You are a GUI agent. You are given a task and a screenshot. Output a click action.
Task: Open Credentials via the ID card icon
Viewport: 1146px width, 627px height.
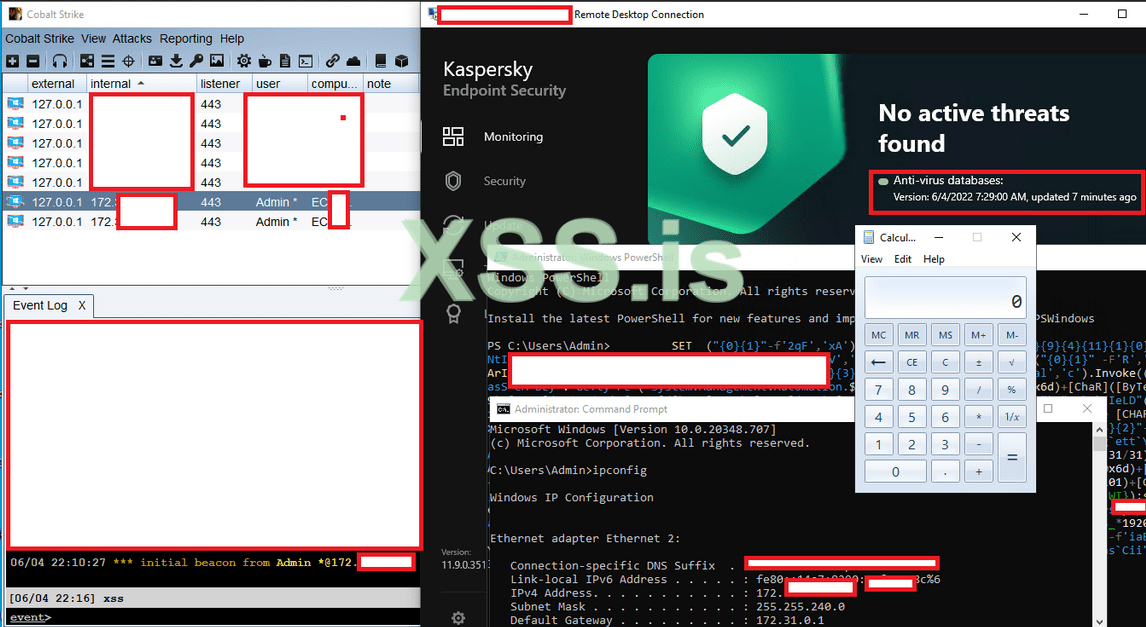tap(155, 61)
